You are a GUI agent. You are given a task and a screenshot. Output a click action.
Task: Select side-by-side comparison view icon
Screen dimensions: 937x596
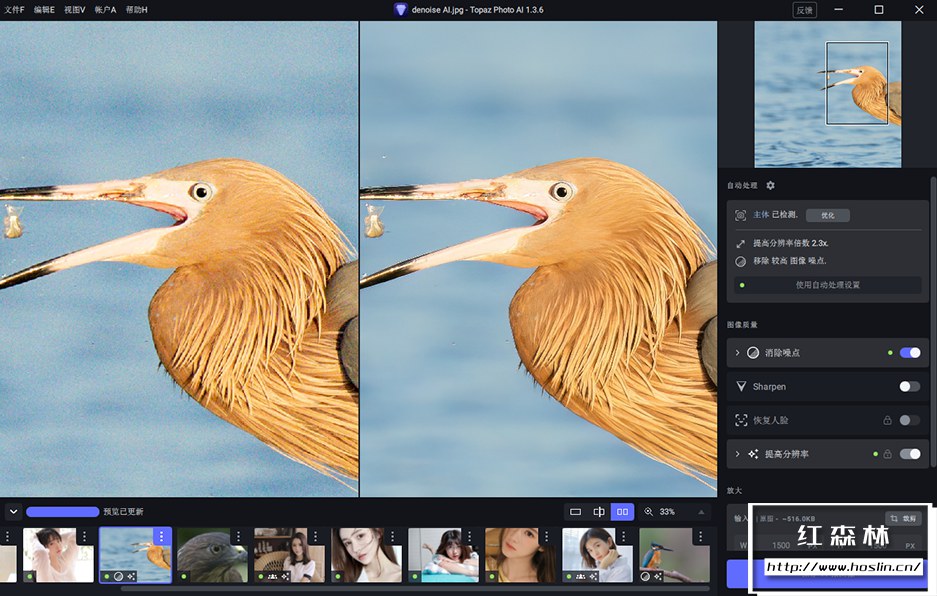622,512
